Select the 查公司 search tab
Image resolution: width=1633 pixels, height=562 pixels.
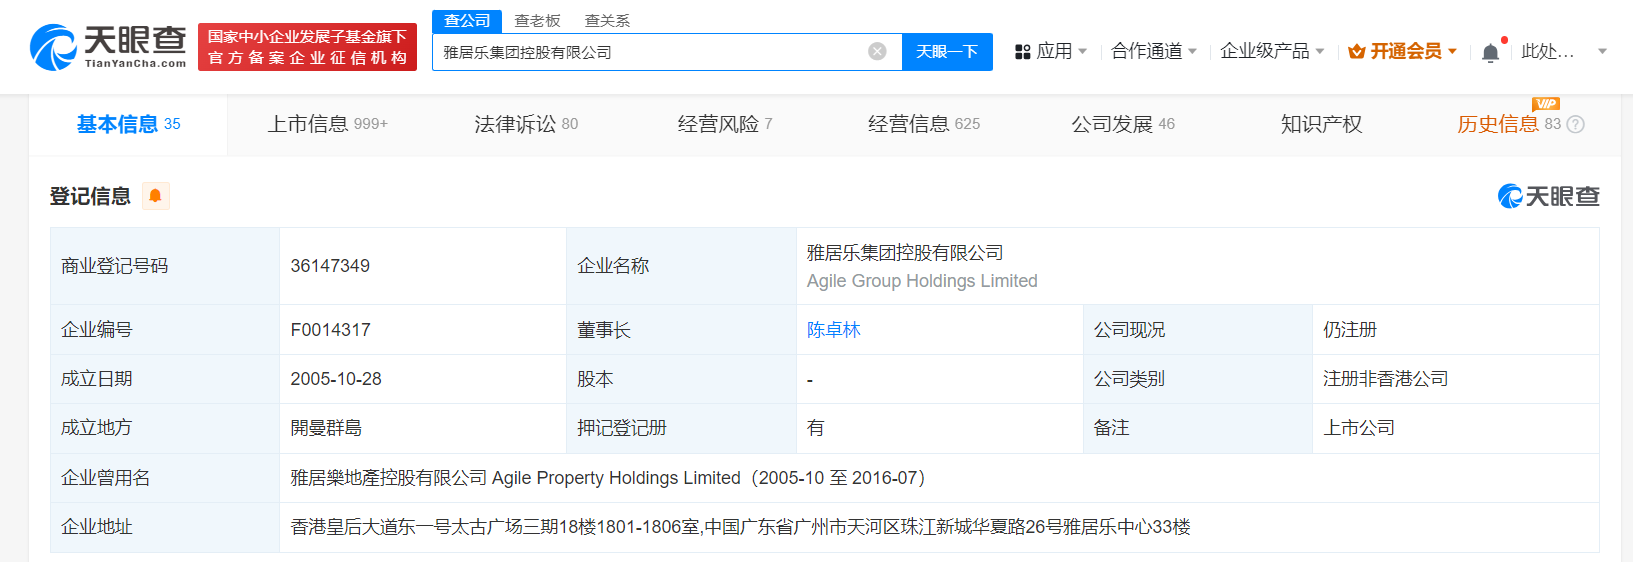click(467, 21)
